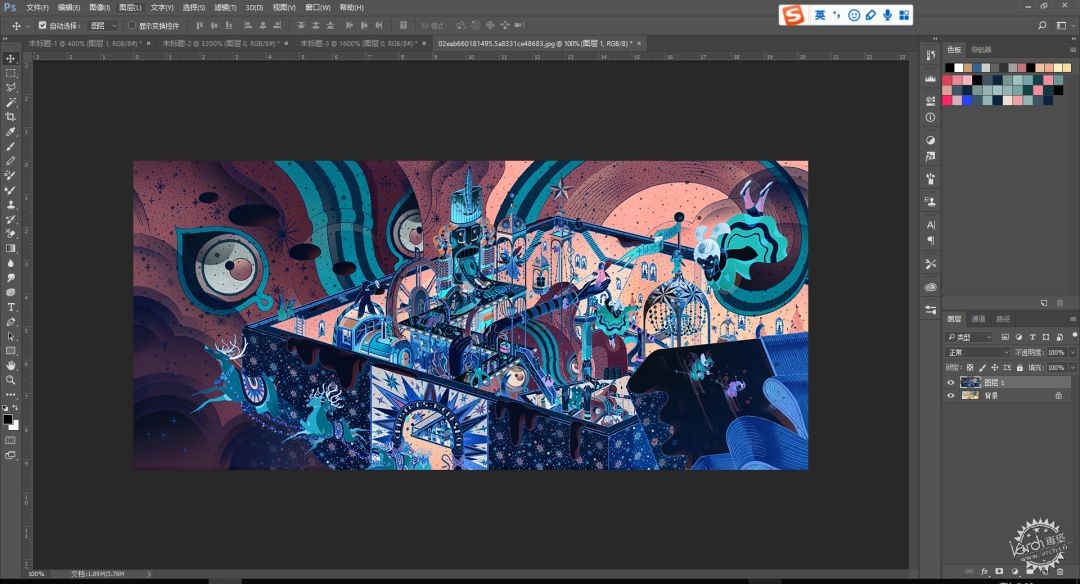1080x584 pixels.
Task: Close the 未标题-2 document tab
Action: click(287, 43)
